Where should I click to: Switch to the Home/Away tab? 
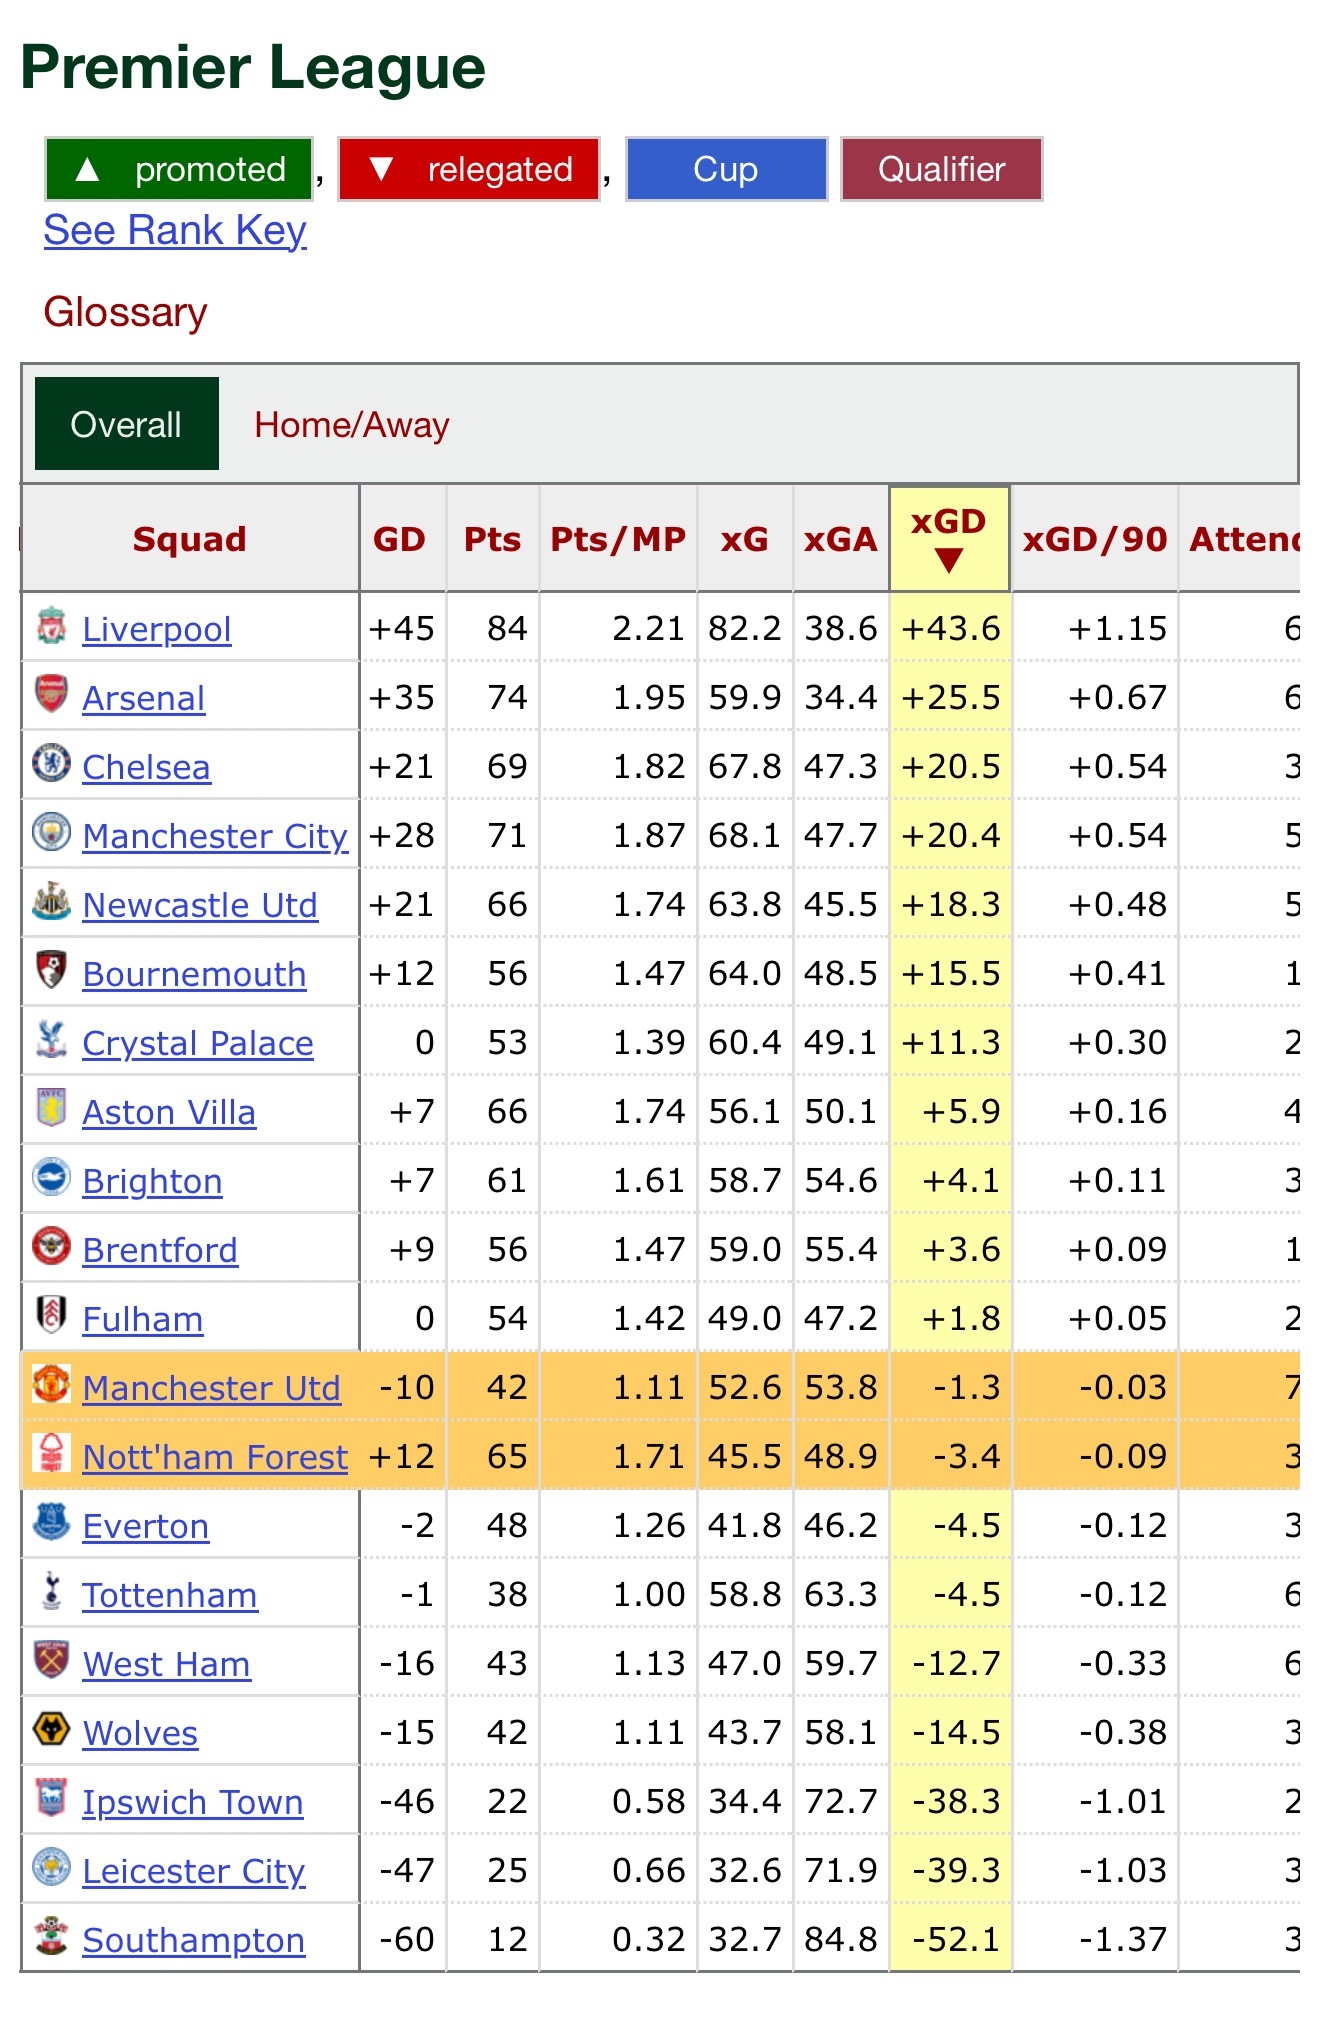pyautogui.click(x=352, y=425)
